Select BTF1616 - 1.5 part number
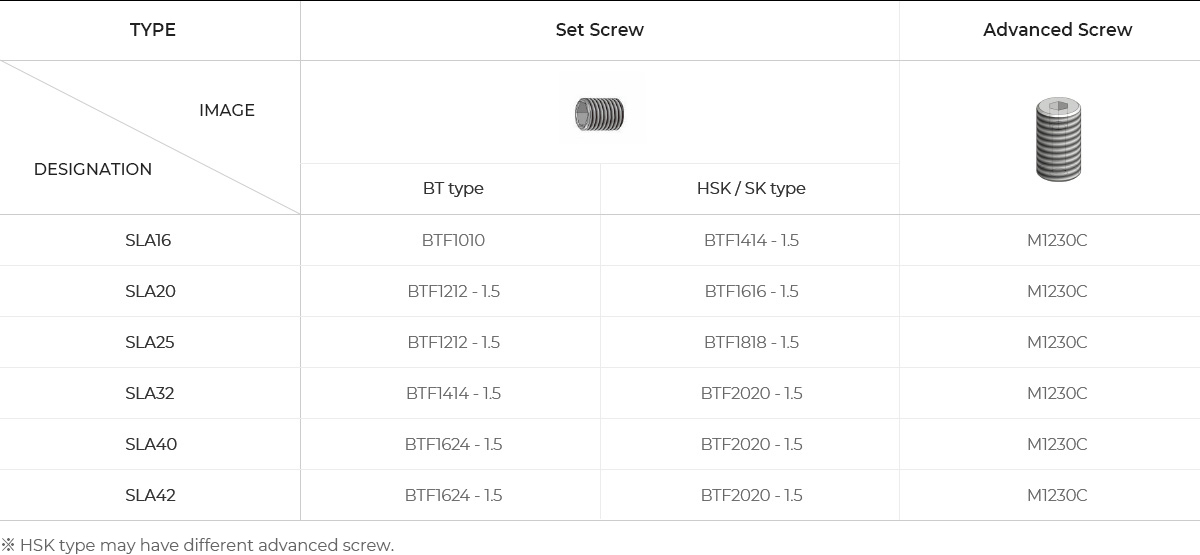 click(x=751, y=291)
